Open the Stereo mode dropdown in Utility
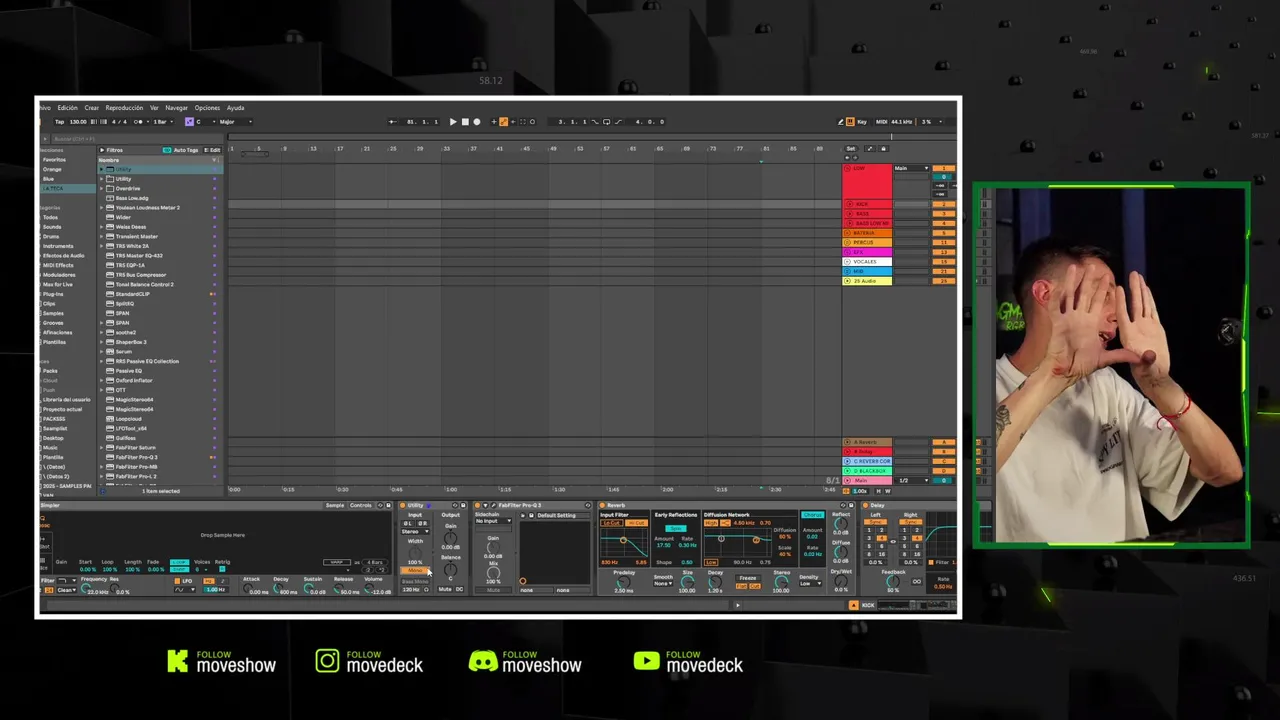The image size is (1280, 720). 415,532
